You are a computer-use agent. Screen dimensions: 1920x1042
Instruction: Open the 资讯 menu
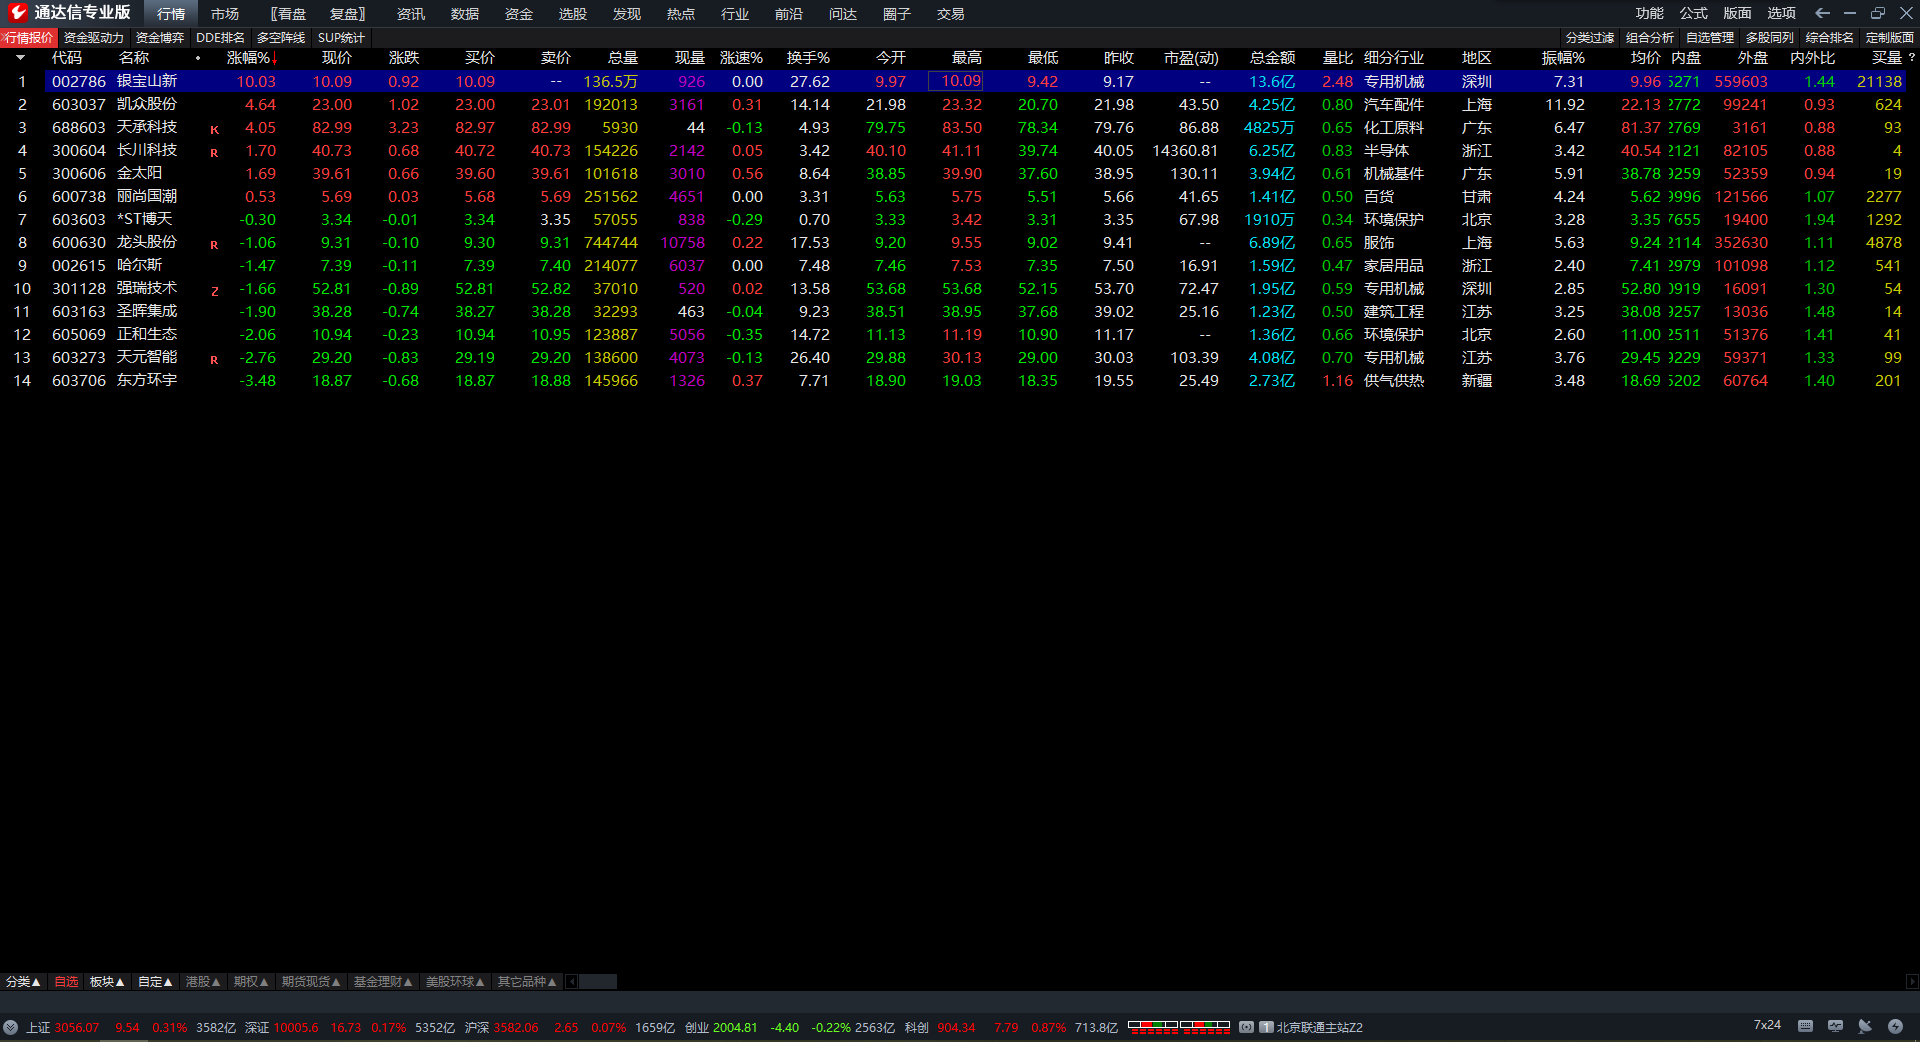click(x=411, y=14)
